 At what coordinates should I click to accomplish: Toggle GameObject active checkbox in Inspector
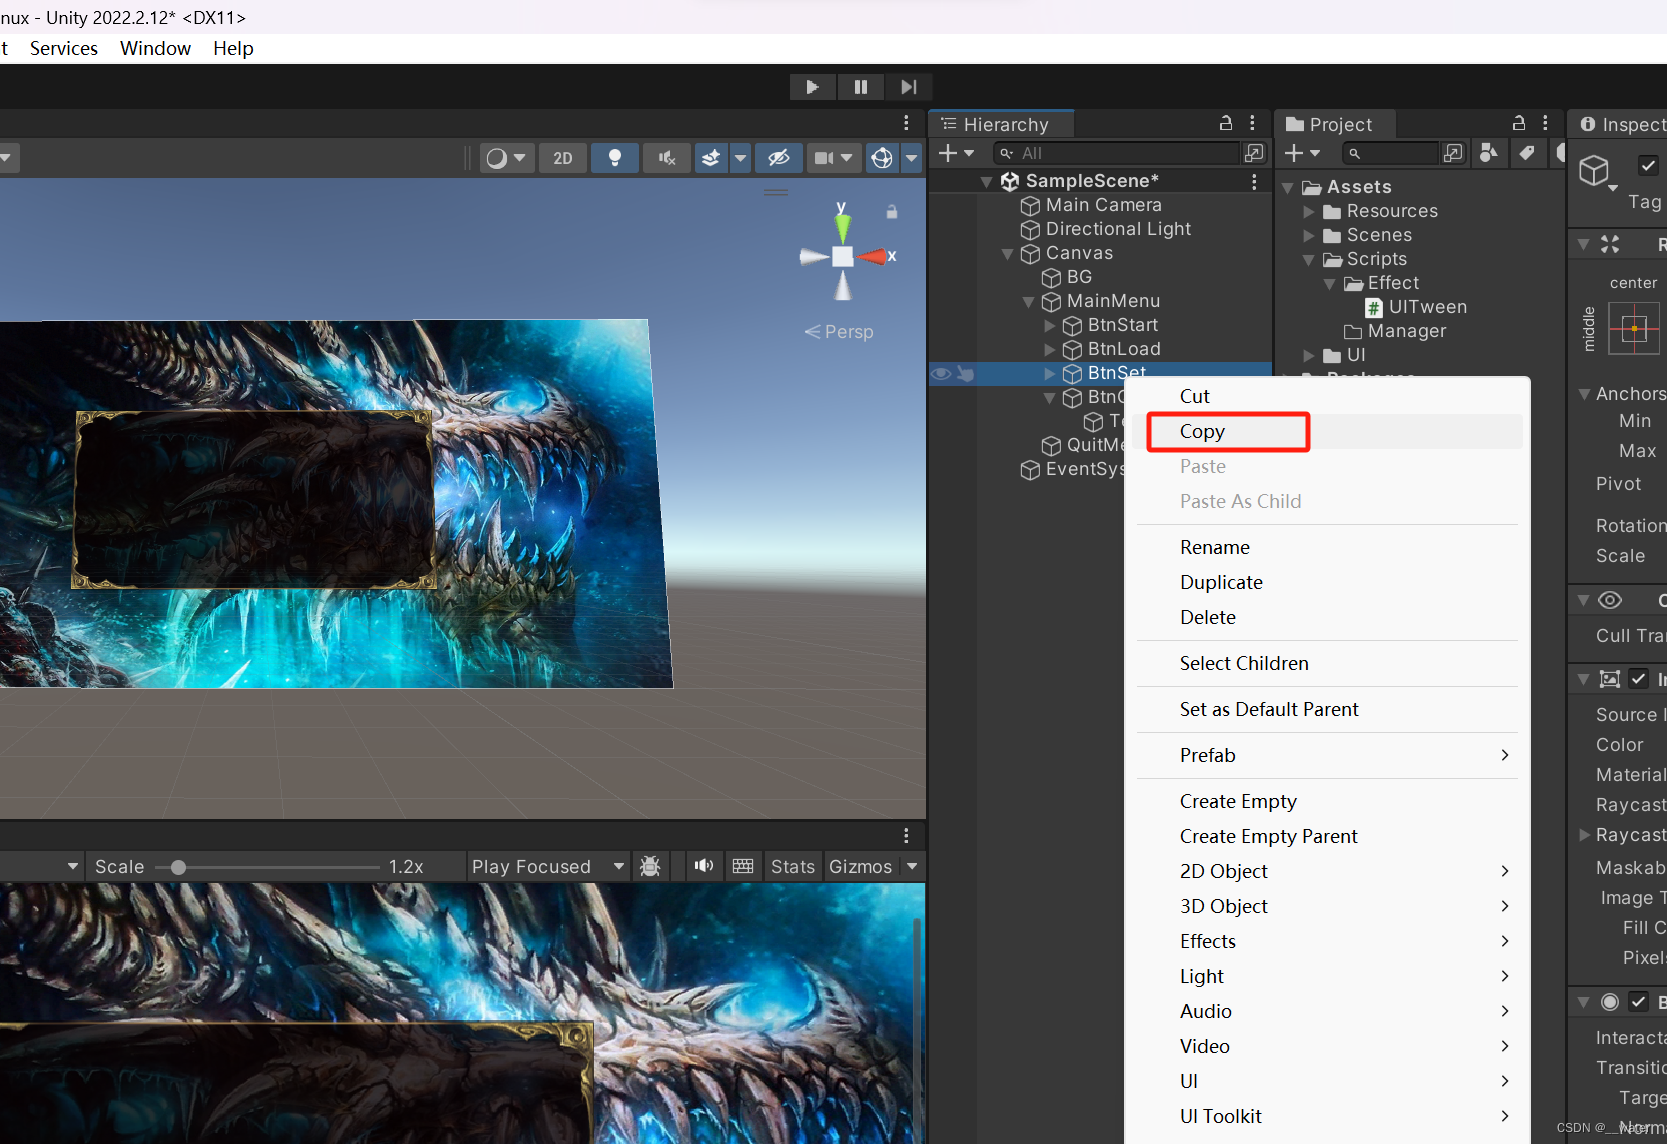(1648, 165)
